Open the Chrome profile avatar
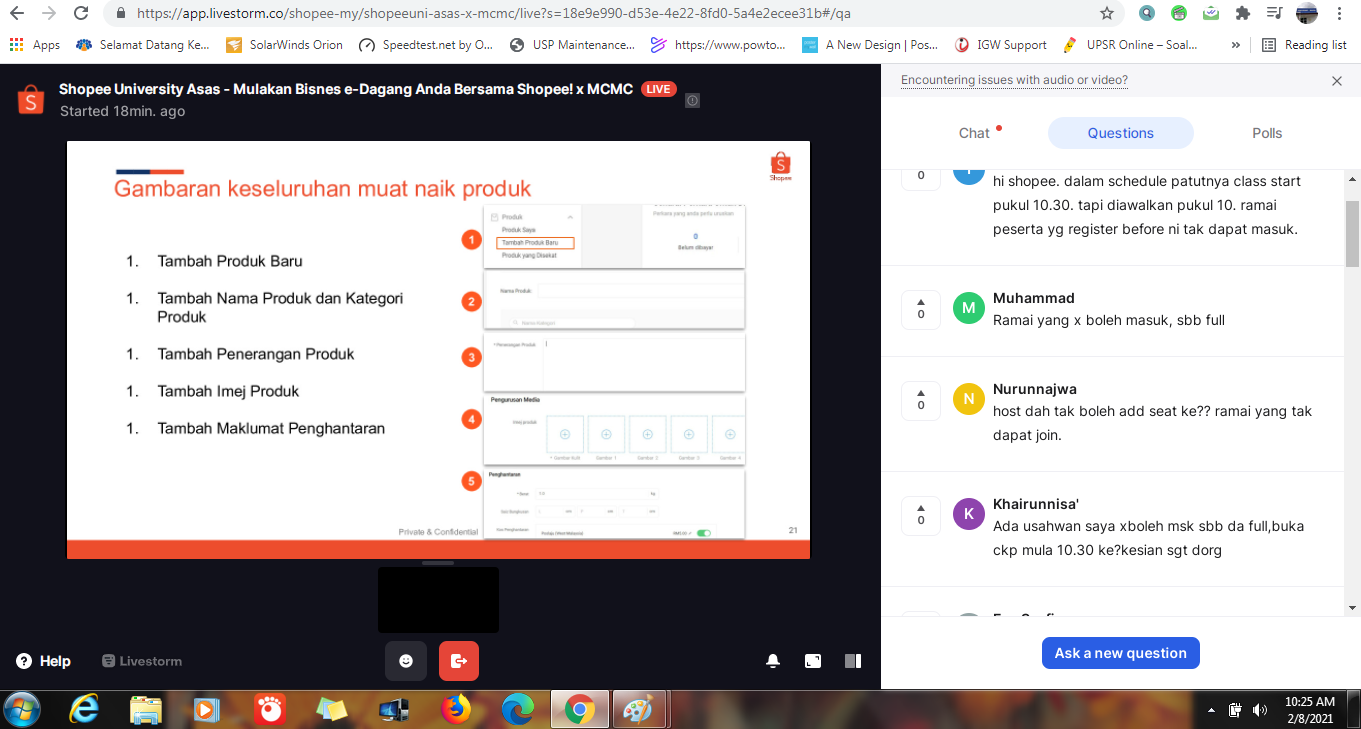 click(x=1307, y=14)
